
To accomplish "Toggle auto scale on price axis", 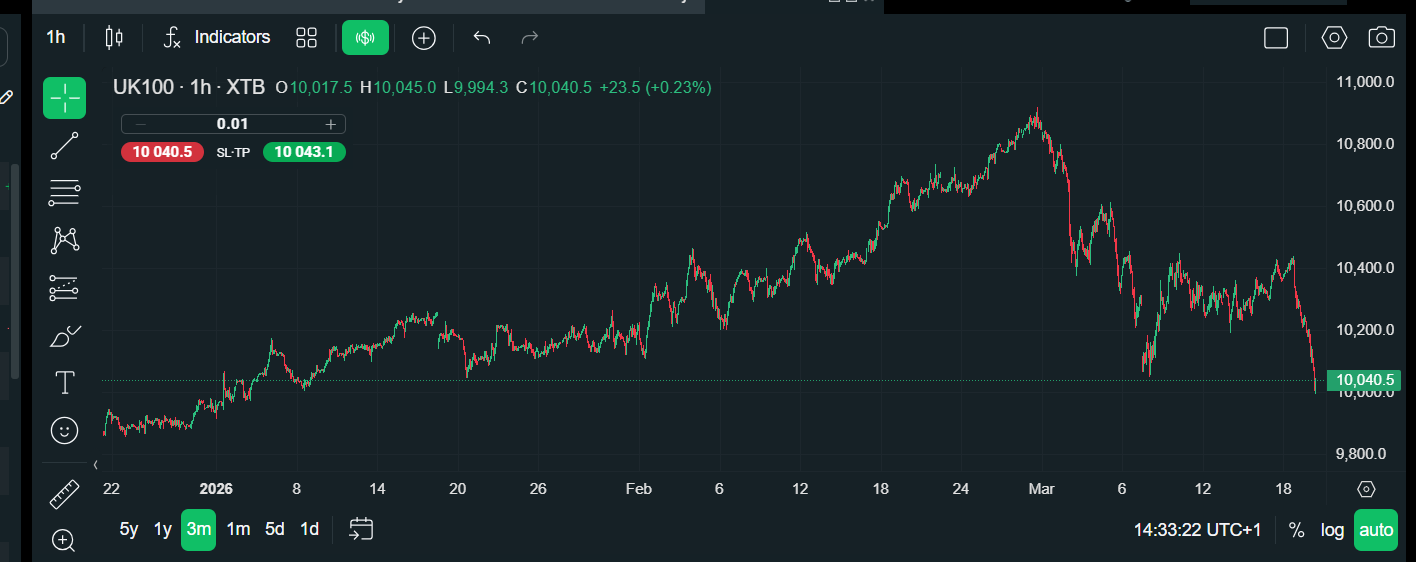I will click(1376, 530).
